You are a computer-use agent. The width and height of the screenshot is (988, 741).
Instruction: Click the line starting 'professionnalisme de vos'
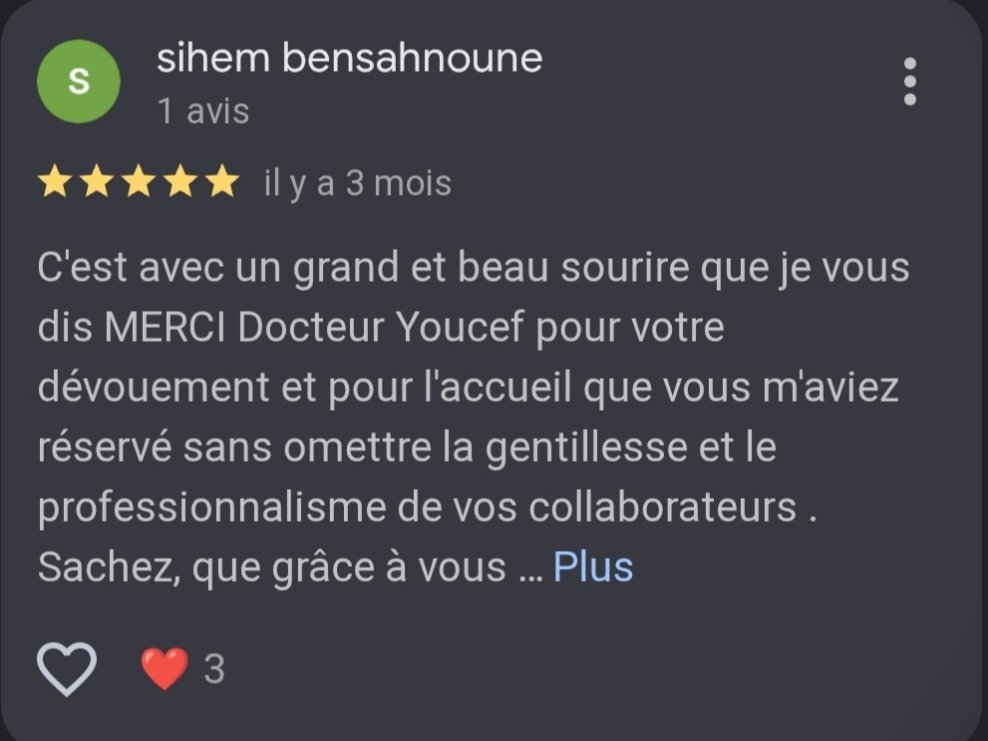tap(427, 508)
